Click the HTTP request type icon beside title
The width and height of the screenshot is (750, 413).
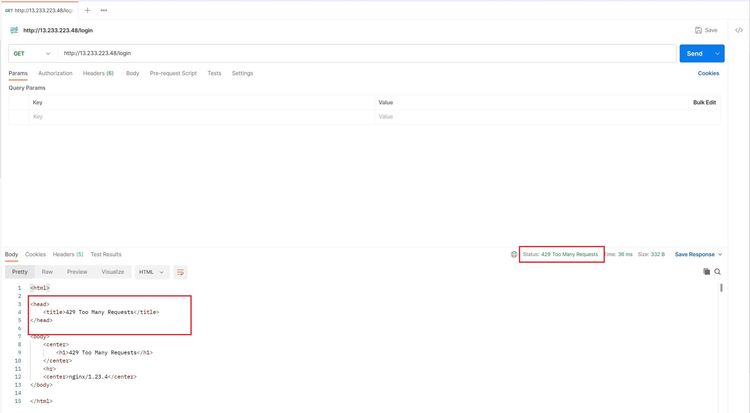pyautogui.click(x=14, y=30)
